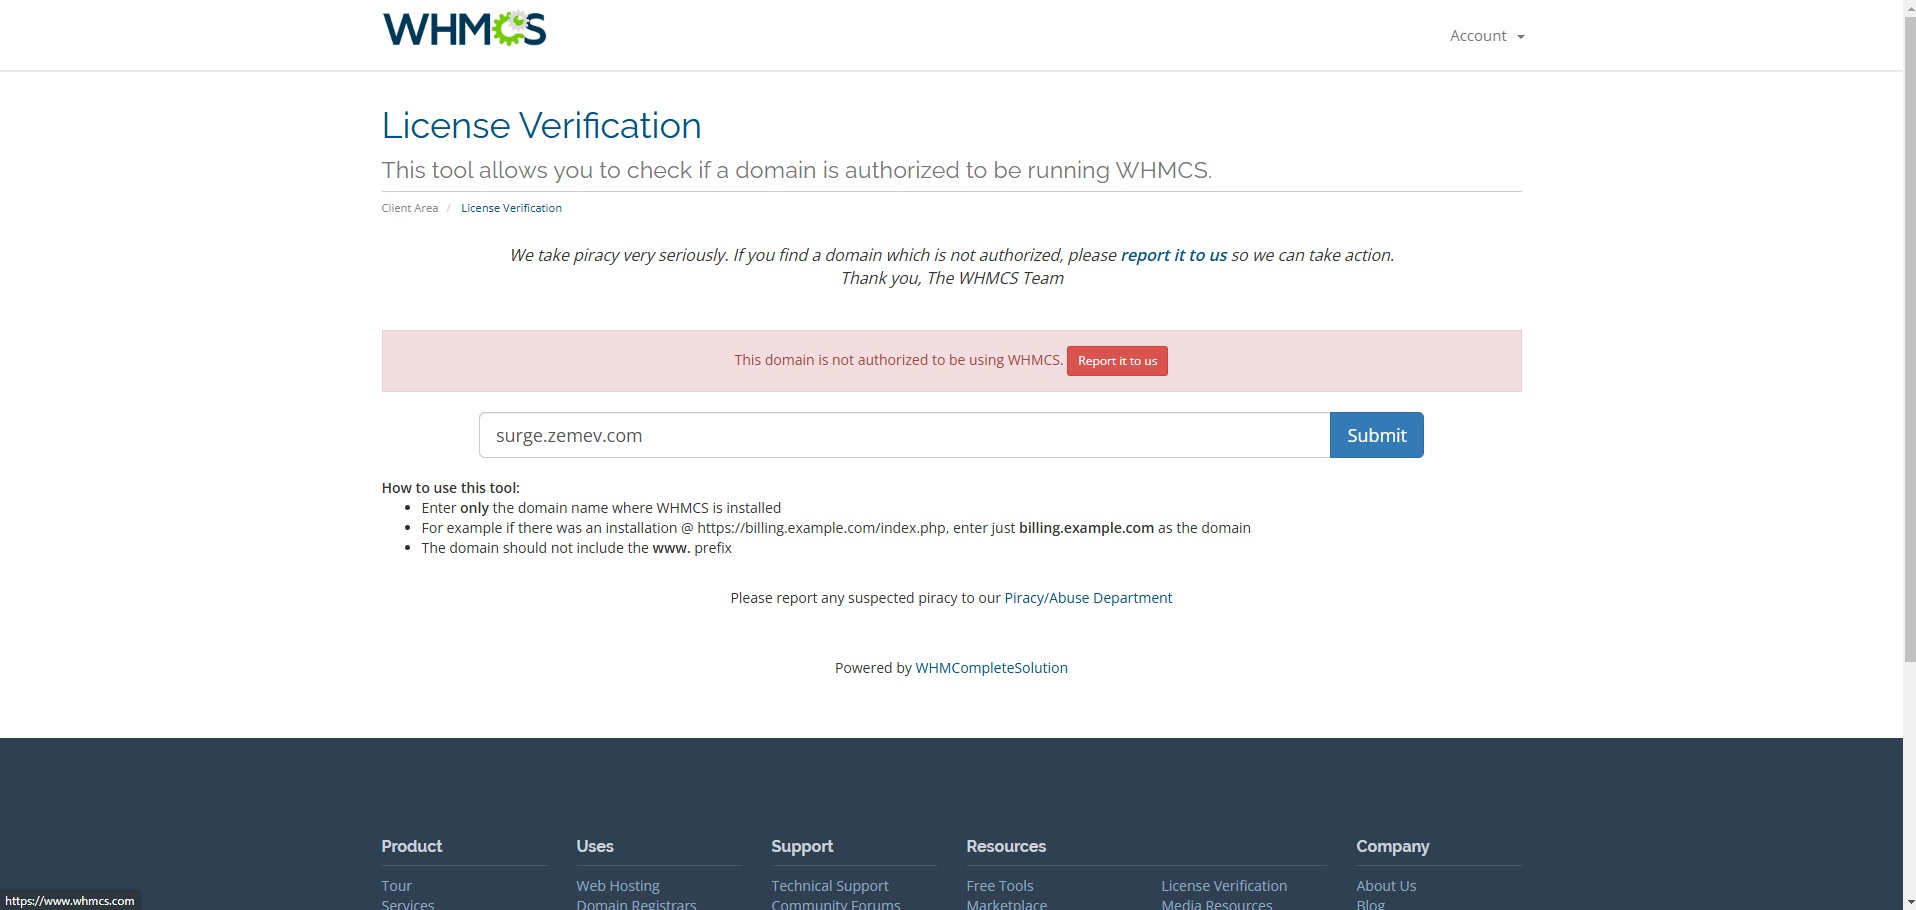Viewport: 1916px width, 910px height.
Task: Open Technical Support footer link
Action: [x=830, y=886]
